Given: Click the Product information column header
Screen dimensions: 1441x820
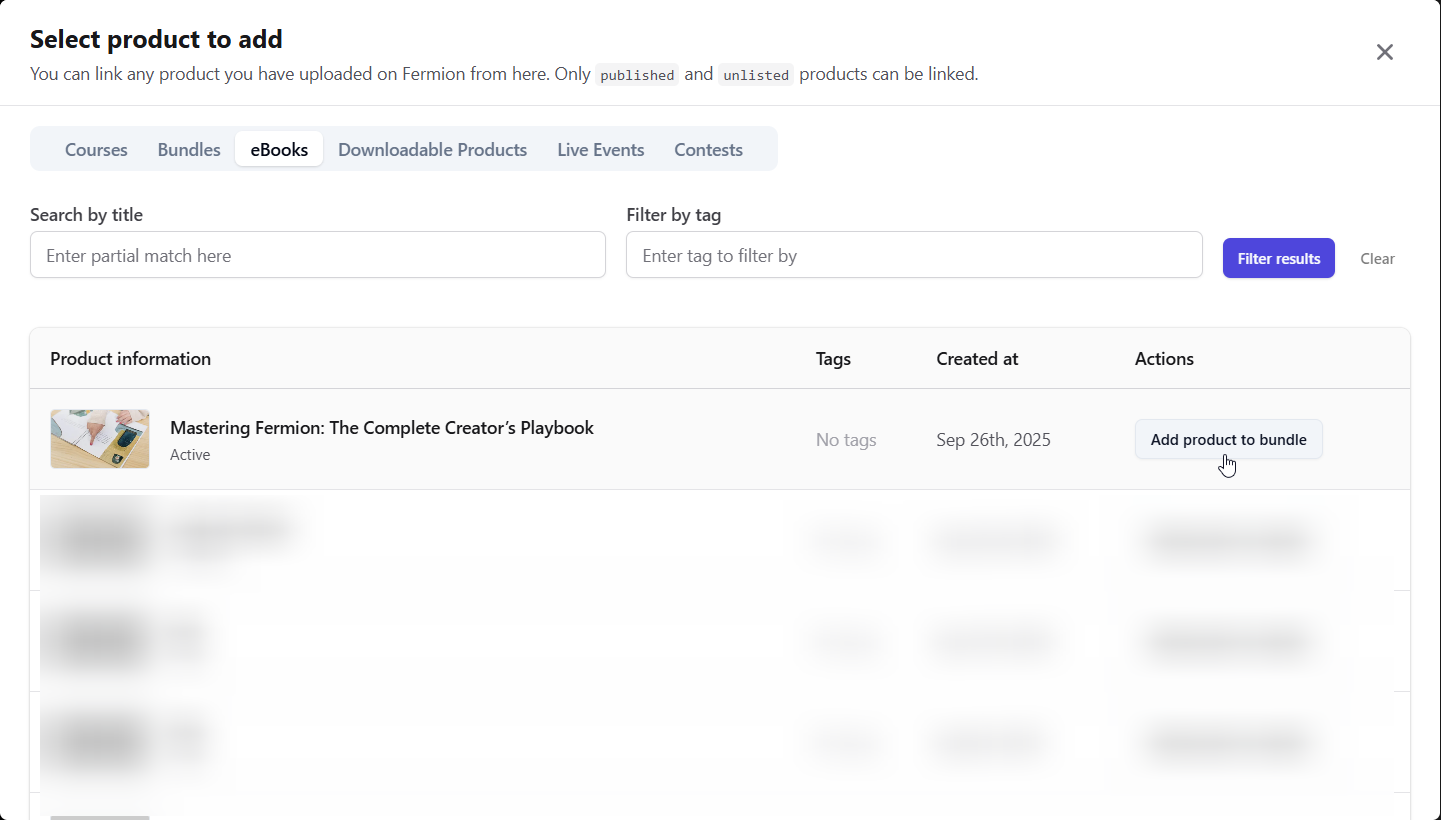Looking at the screenshot, I should pos(130,359).
